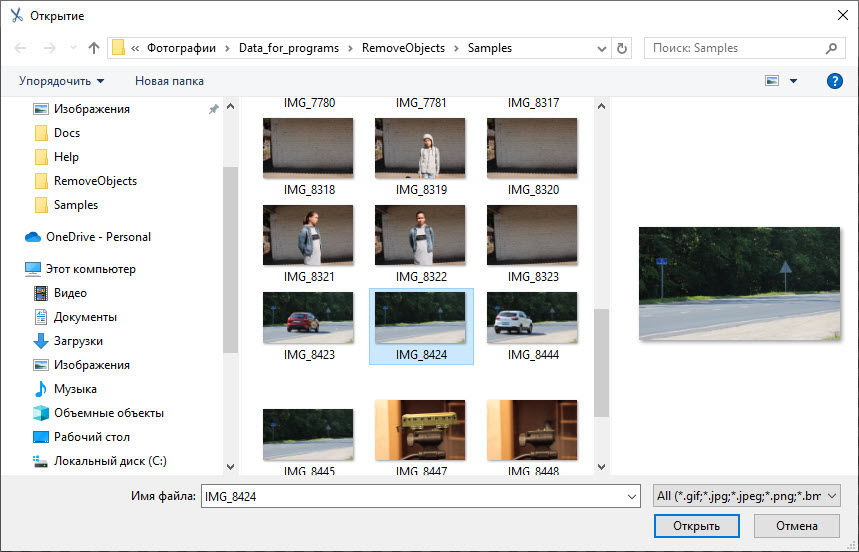Click the search magnifier icon
Screen dimensions: 859x552
coord(831,48)
